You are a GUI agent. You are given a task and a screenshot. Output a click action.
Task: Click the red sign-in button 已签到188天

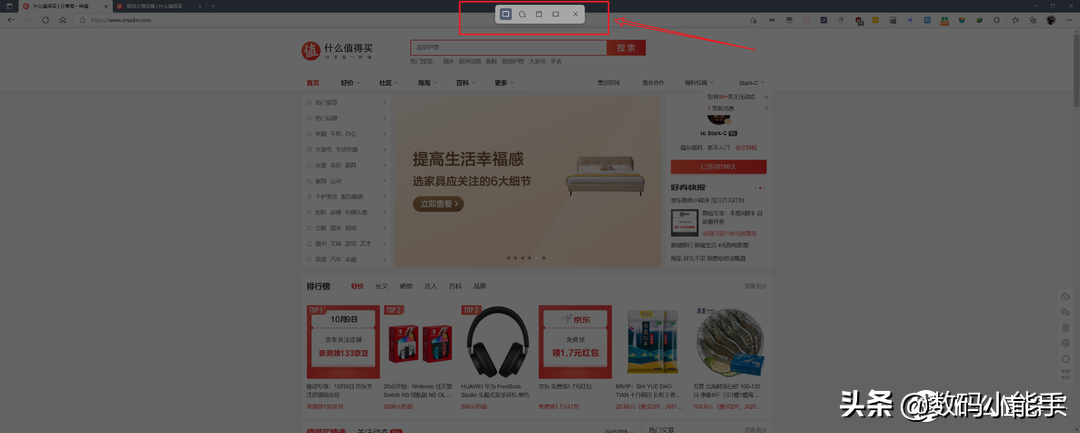[718, 167]
